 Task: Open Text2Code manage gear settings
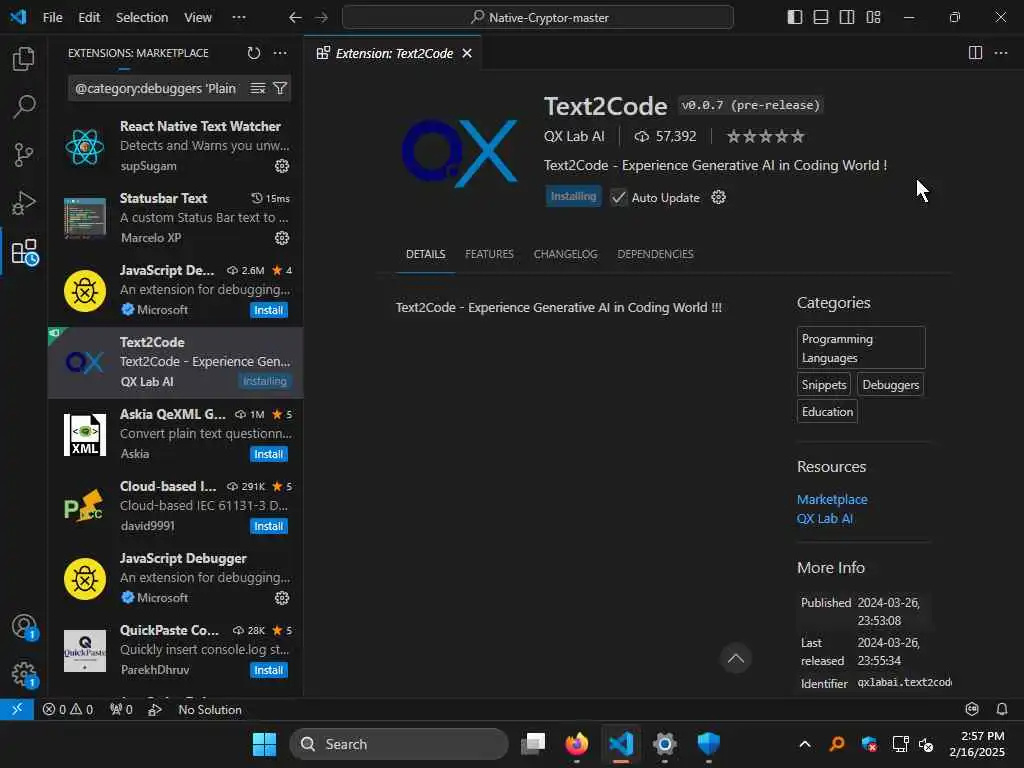pyautogui.click(x=718, y=197)
